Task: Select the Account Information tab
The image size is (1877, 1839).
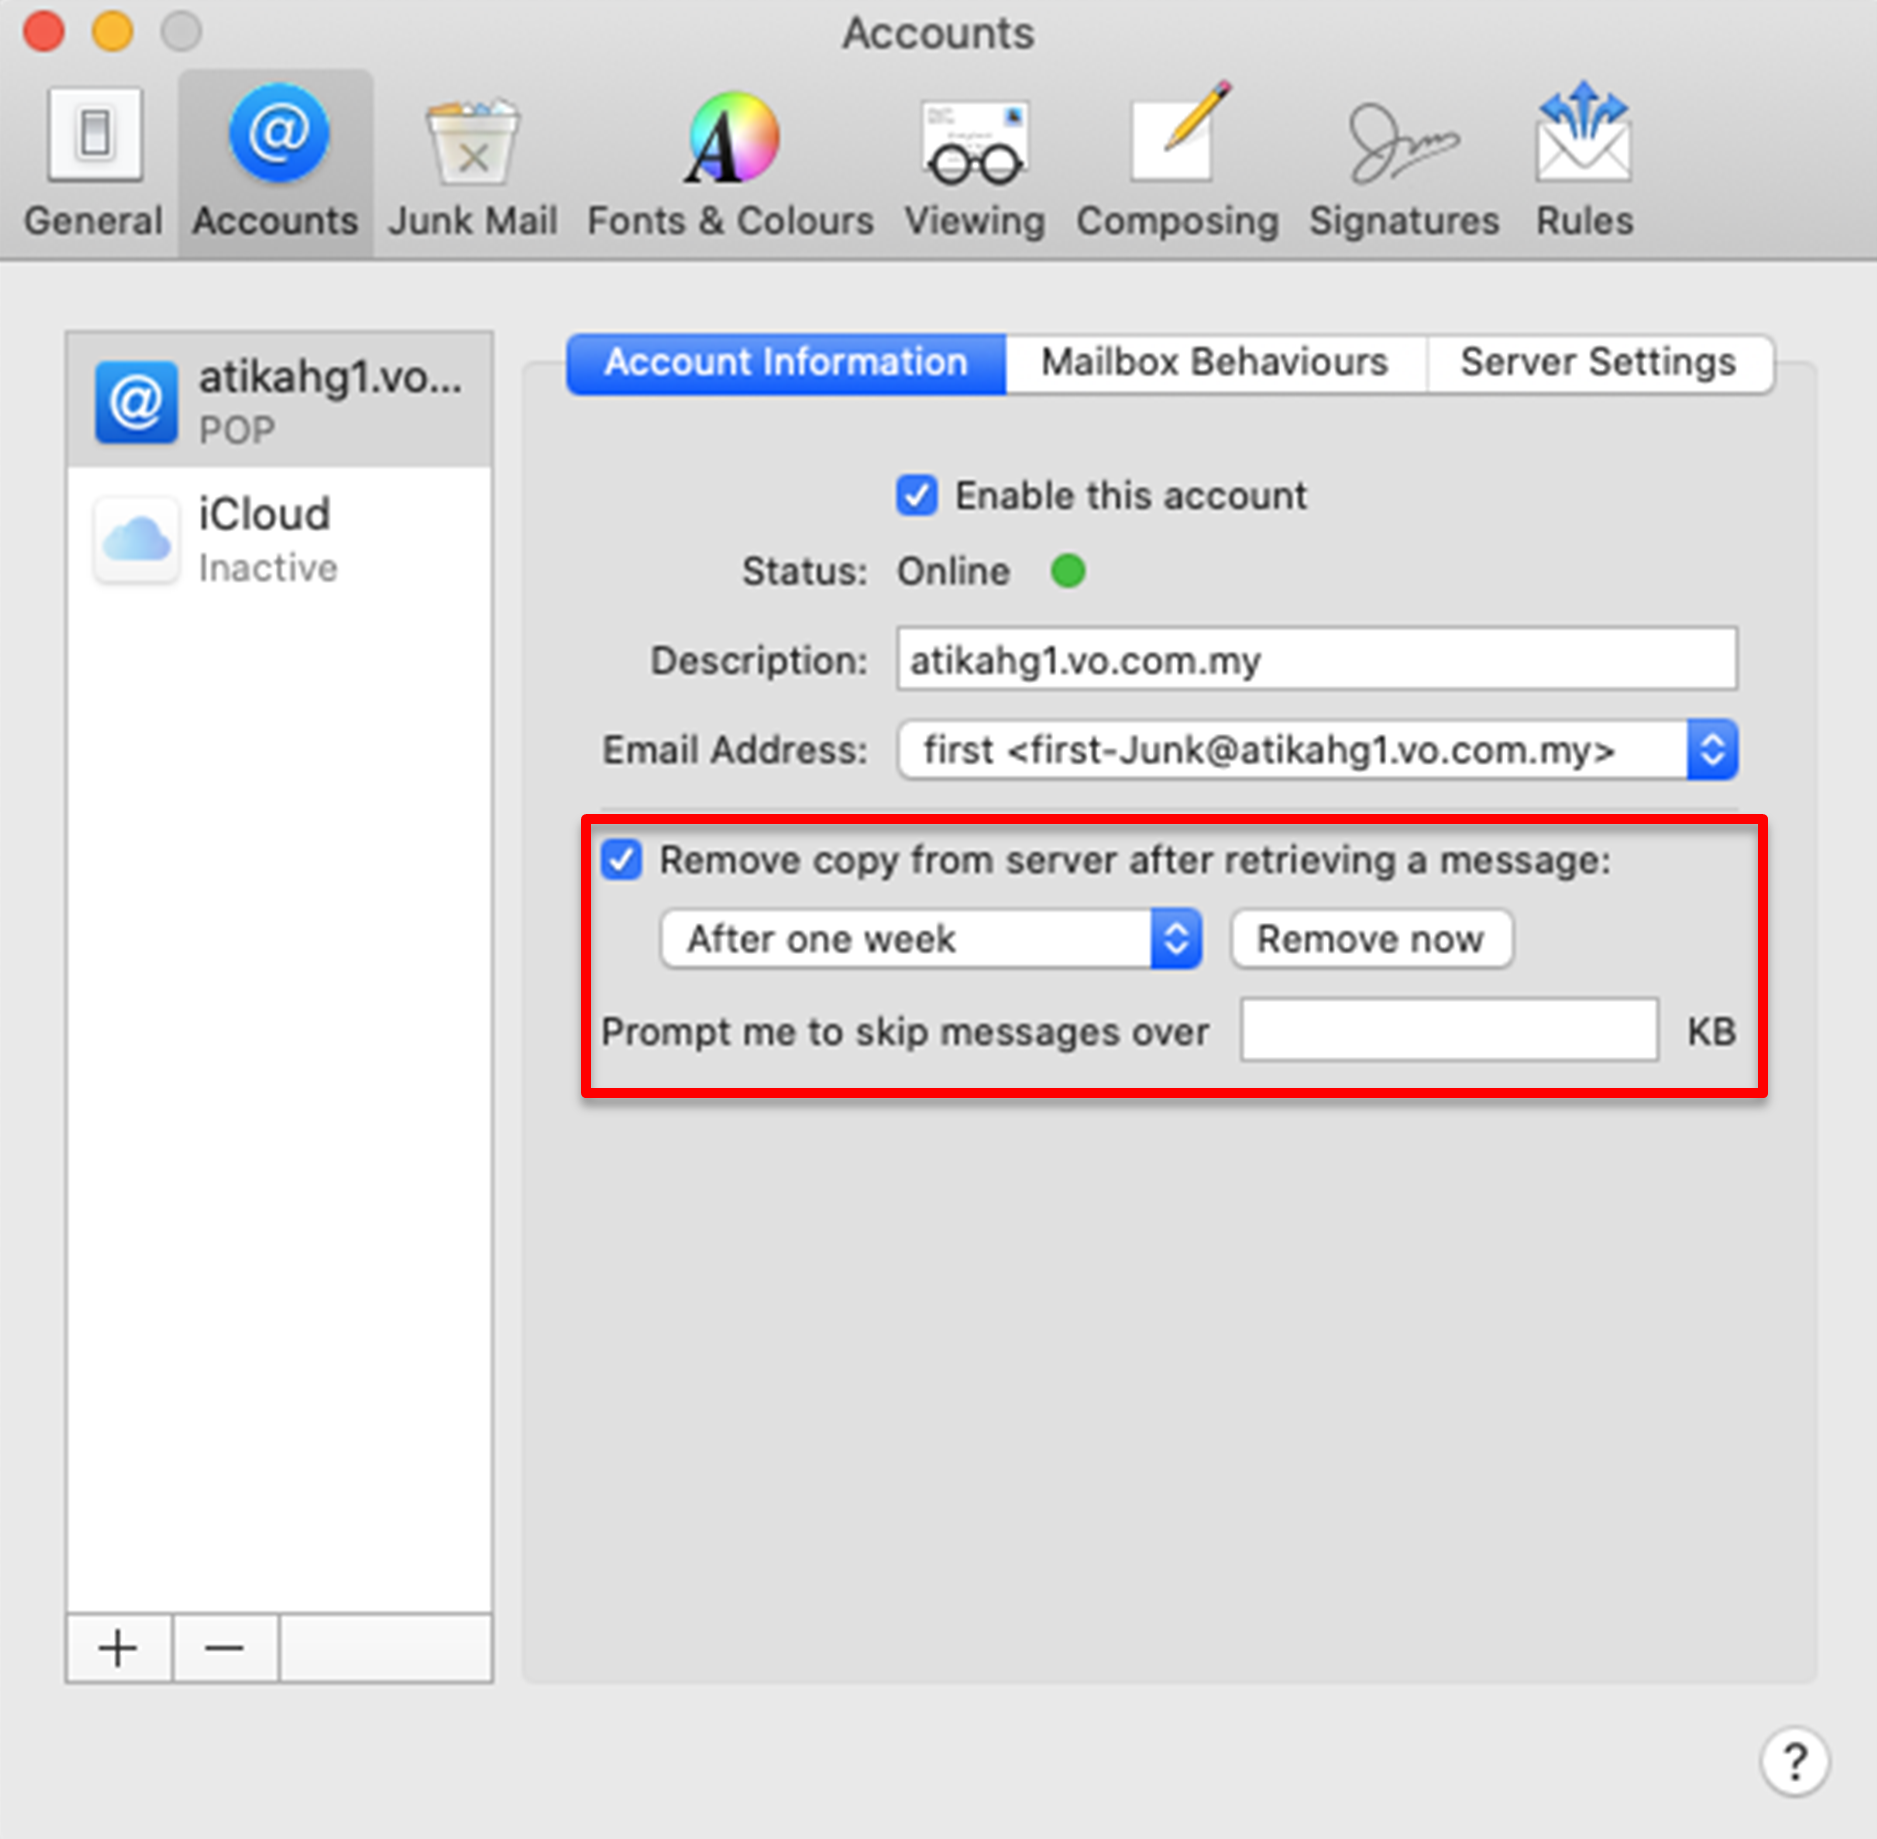Action: [x=786, y=363]
